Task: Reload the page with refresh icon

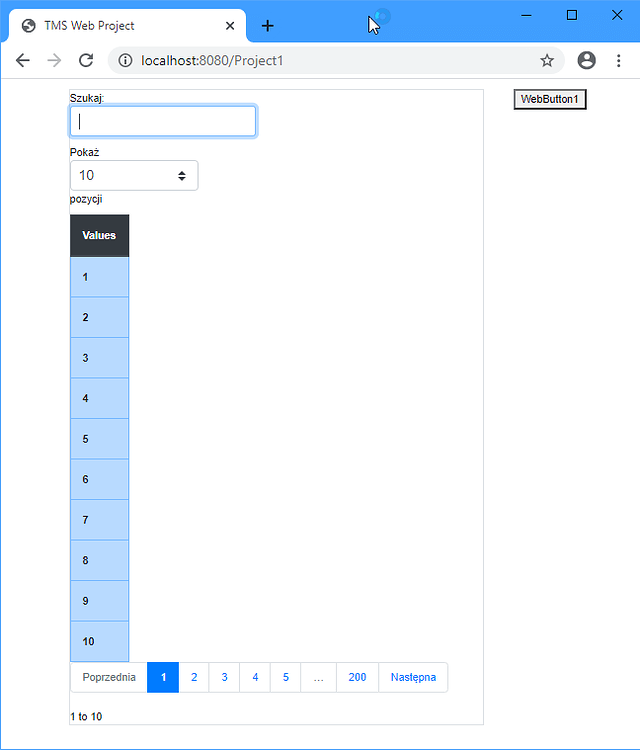Action: click(86, 60)
